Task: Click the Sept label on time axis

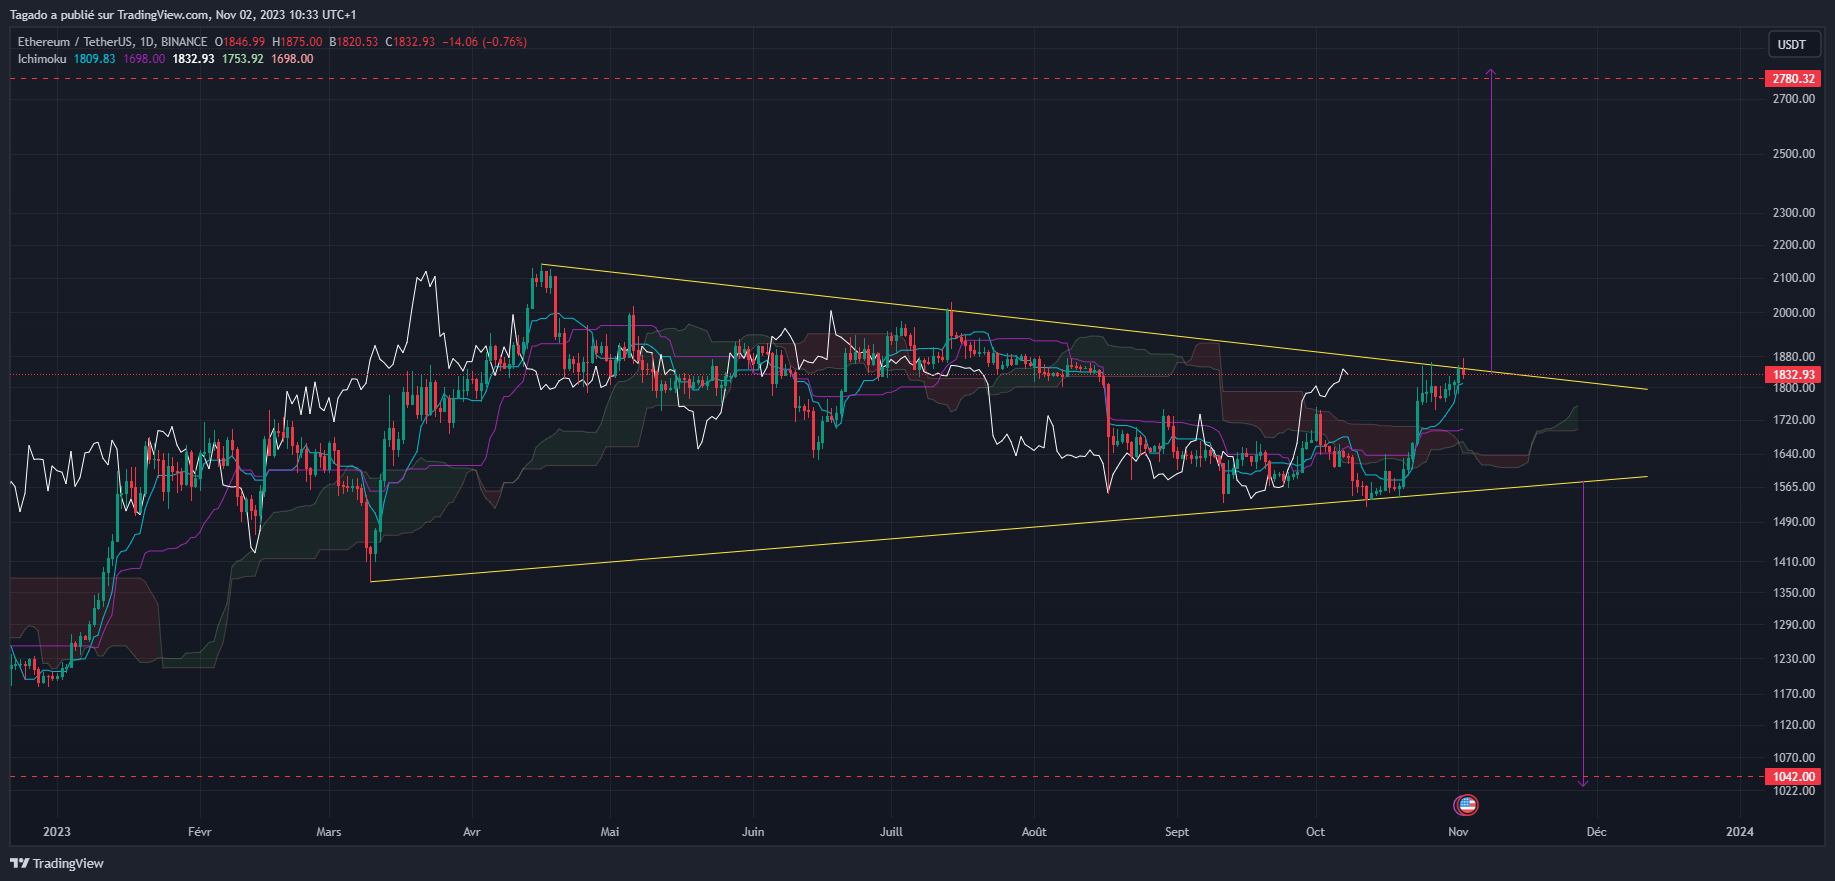Action: coord(1177,832)
